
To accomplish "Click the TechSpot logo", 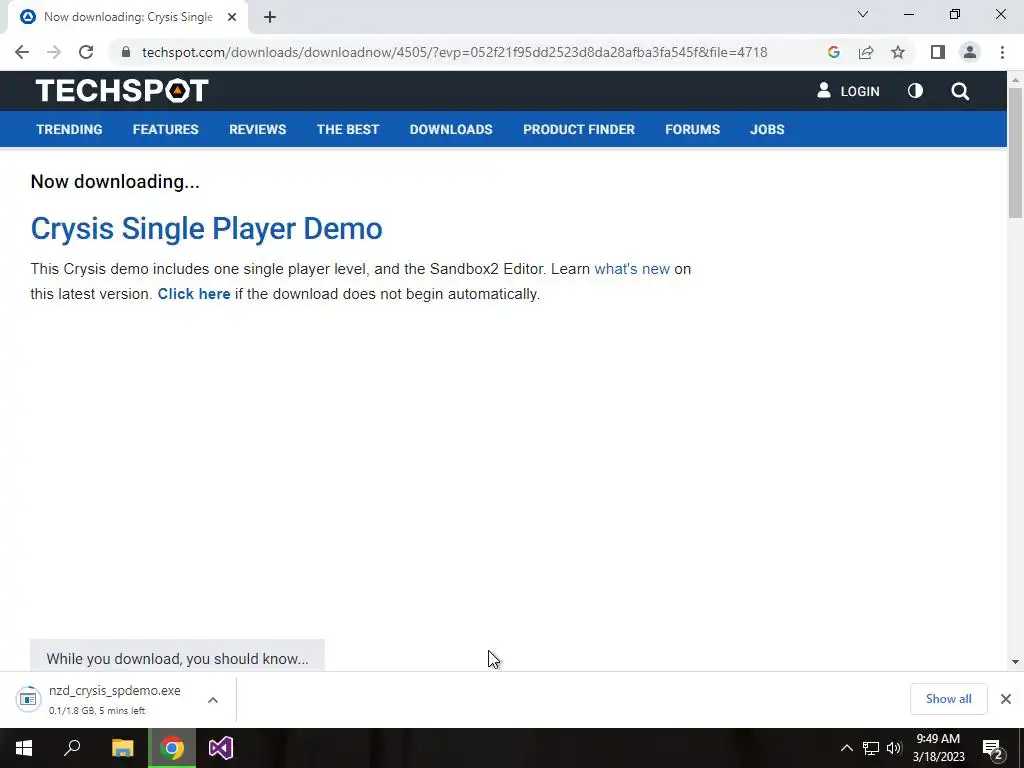I will [x=121, y=91].
